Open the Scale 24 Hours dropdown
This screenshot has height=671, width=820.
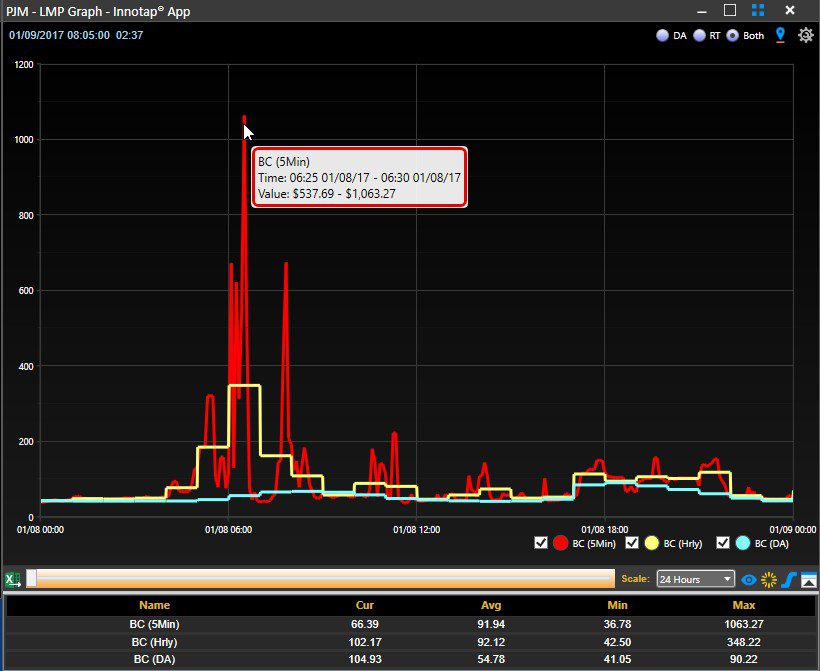(695, 579)
